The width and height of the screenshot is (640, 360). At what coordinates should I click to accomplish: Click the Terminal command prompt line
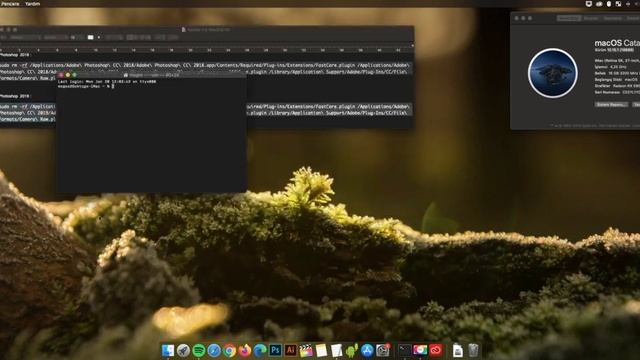click(86, 86)
